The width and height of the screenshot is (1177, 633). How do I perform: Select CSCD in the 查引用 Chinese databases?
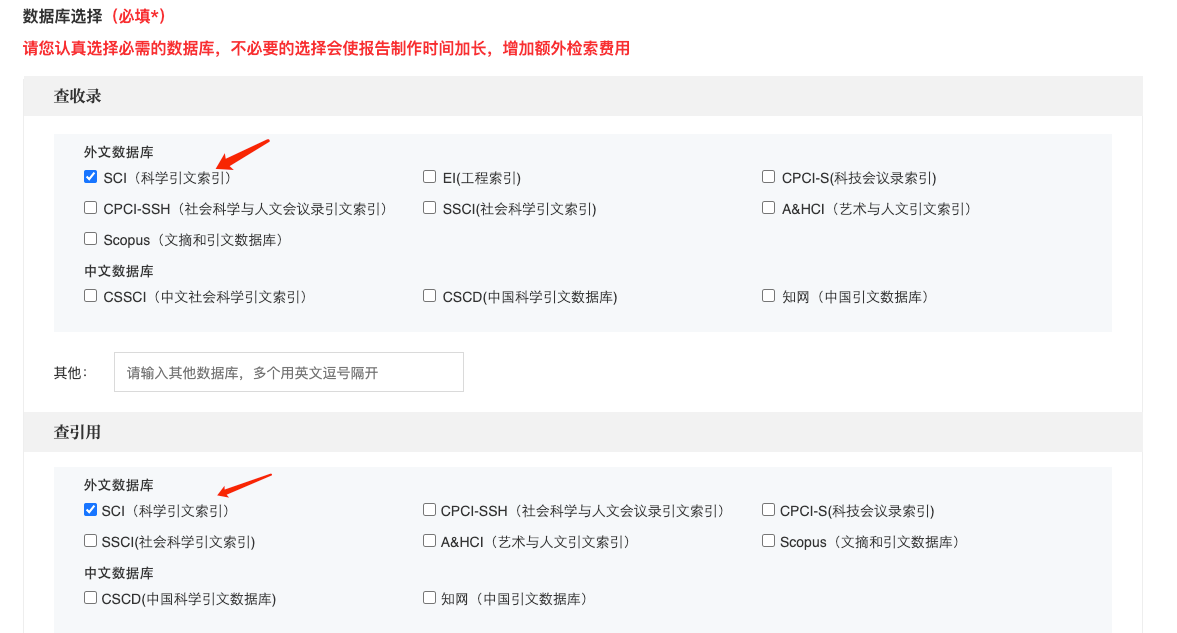click(x=89, y=598)
